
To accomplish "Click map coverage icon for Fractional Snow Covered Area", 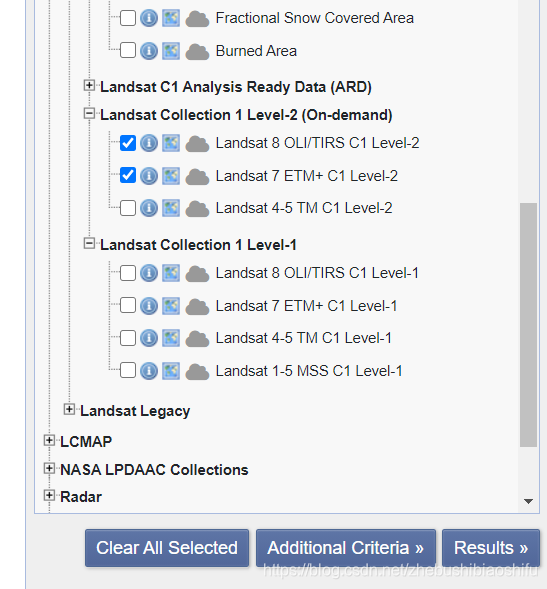I will point(171,18).
